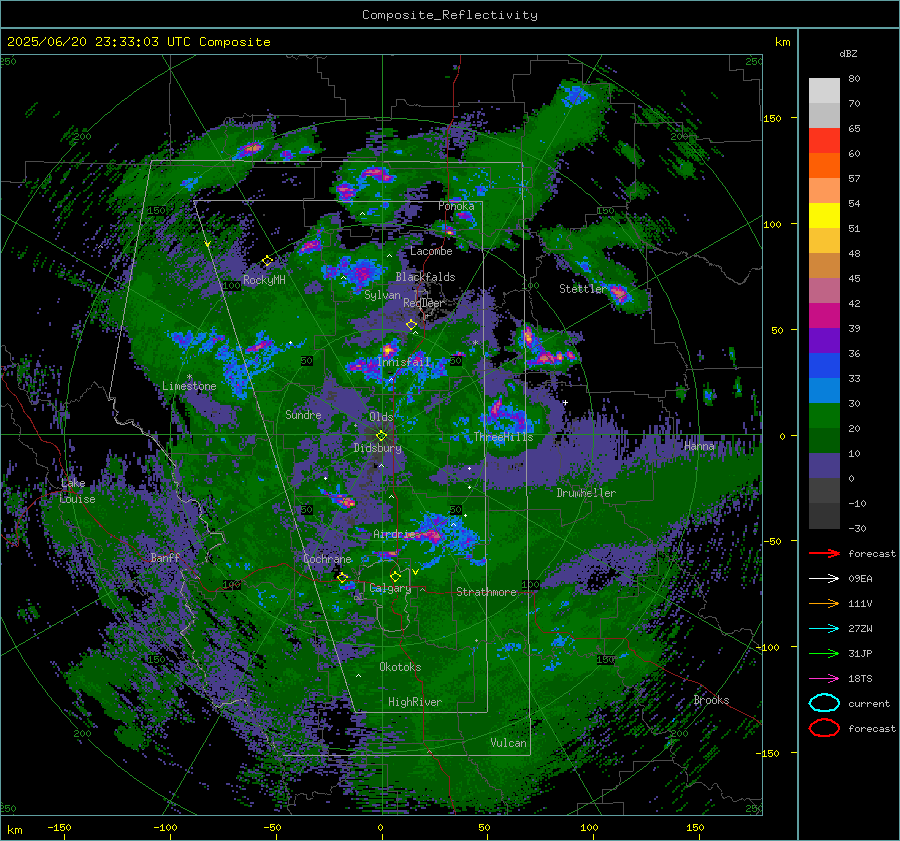Click the Sundre town label
This screenshot has width=900, height=841.
303,414
